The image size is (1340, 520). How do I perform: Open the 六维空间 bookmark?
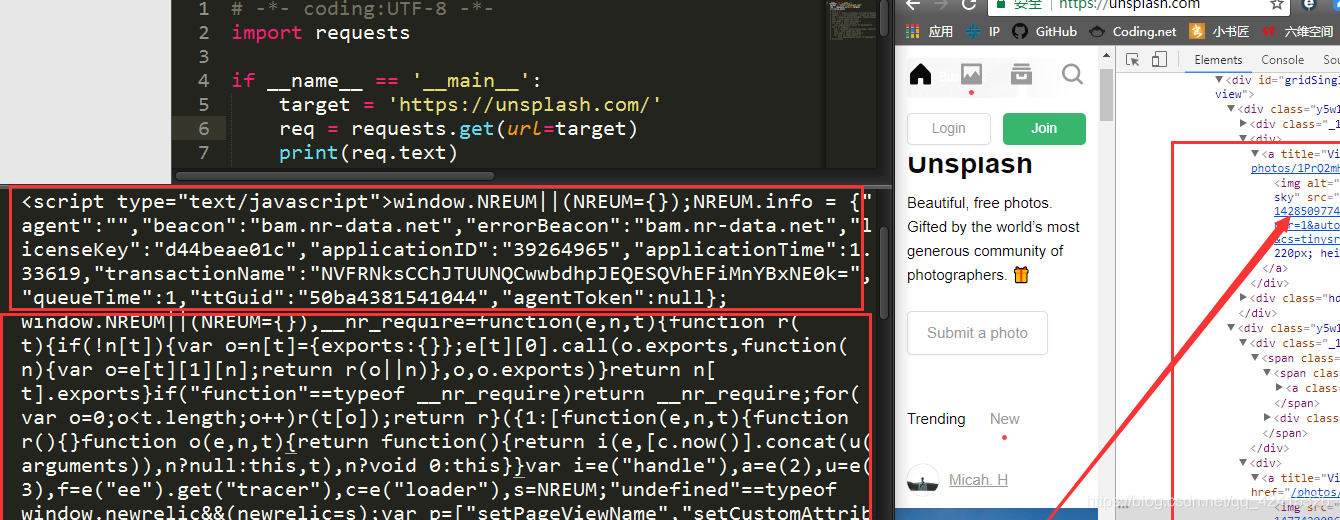pos(1300,32)
